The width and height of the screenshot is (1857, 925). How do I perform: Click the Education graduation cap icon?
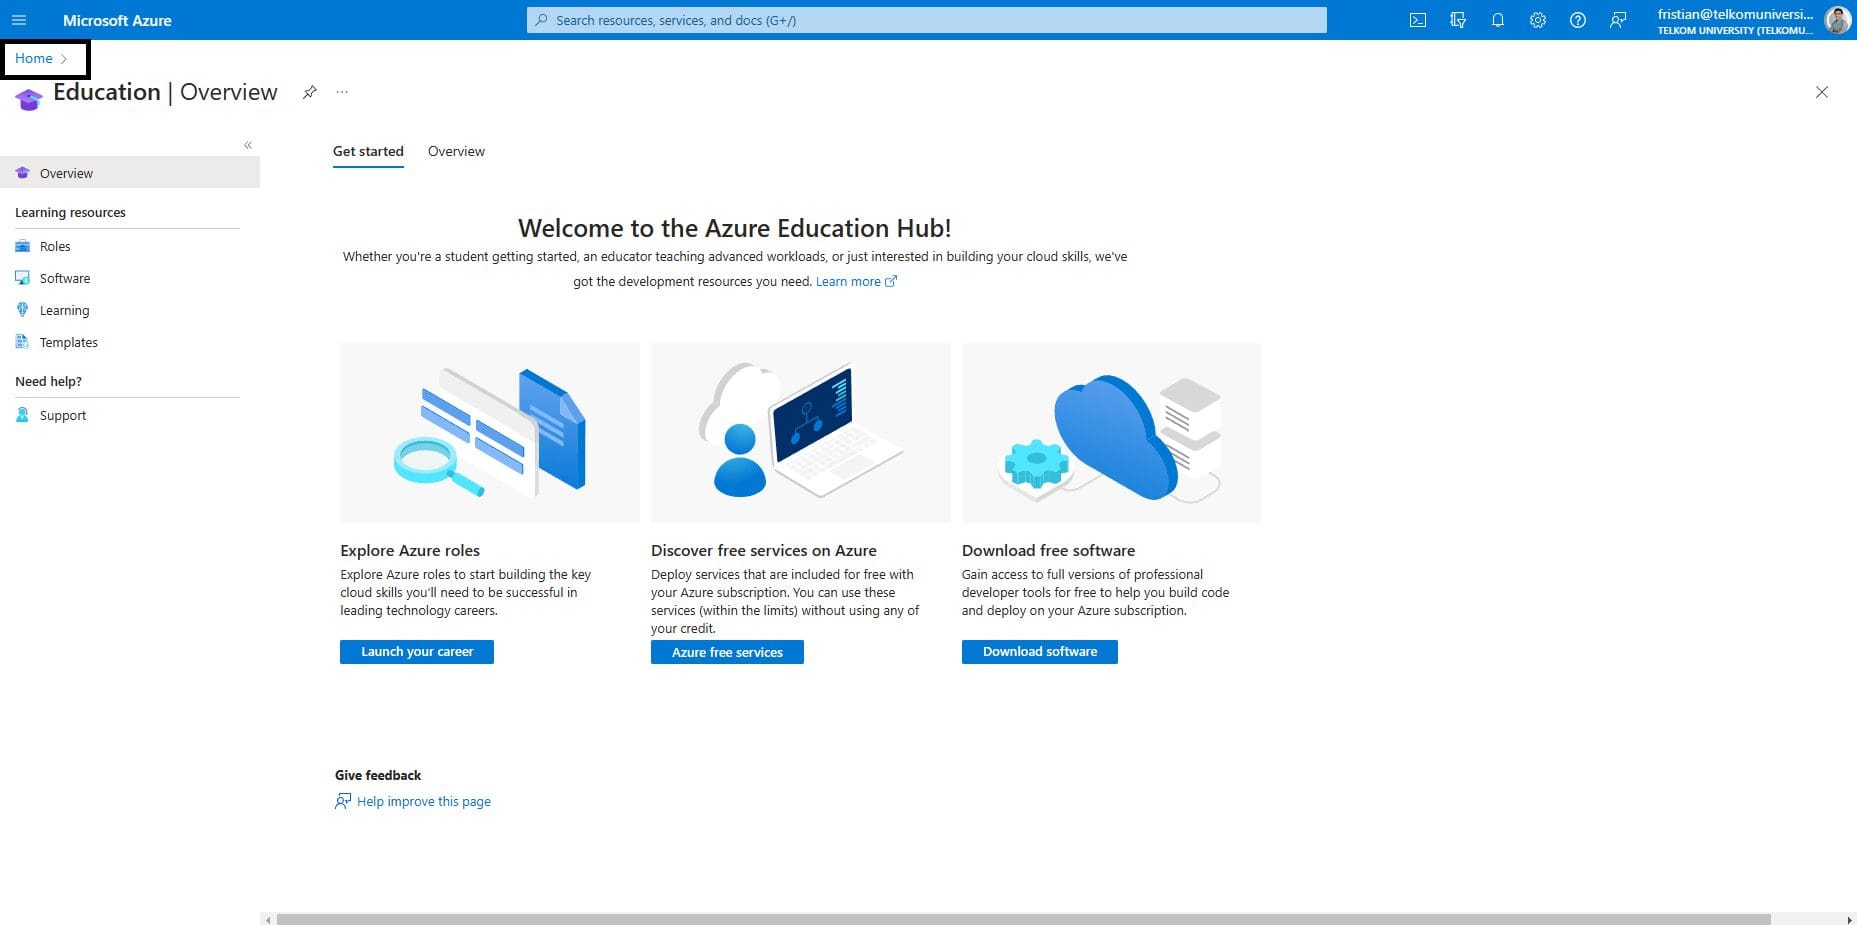[x=29, y=98]
